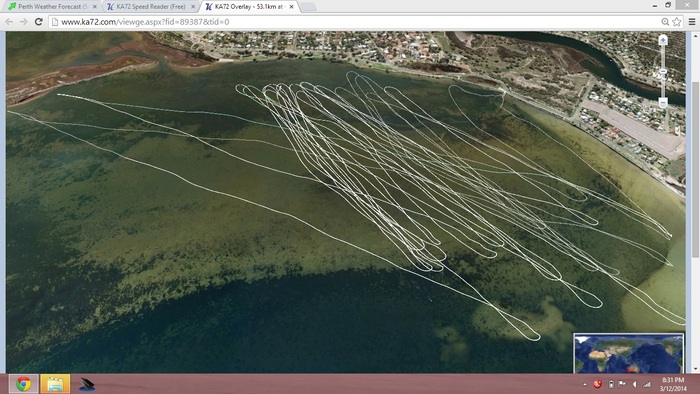The height and width of the screenshot is (394, 700).
Task: Close the KA72 Overlay tab
Action: coord(291,7)
